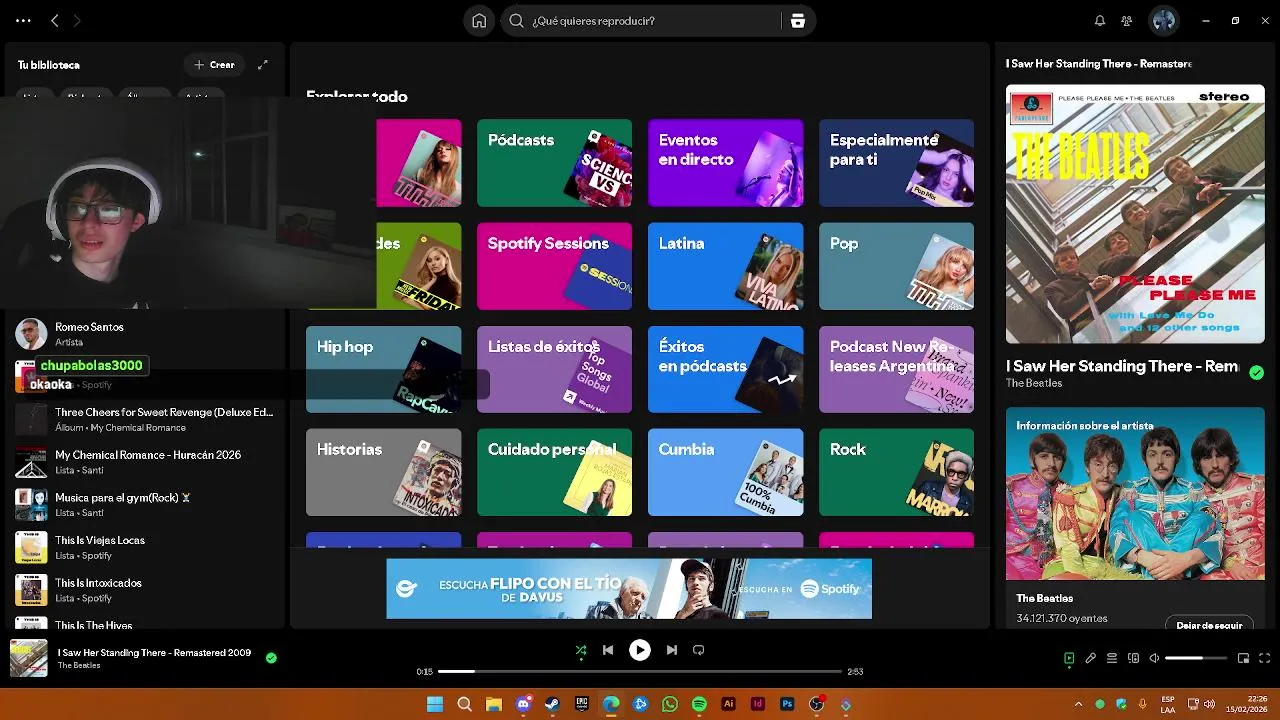
Task: Open song title link in bottom bar
Action: 154,653
